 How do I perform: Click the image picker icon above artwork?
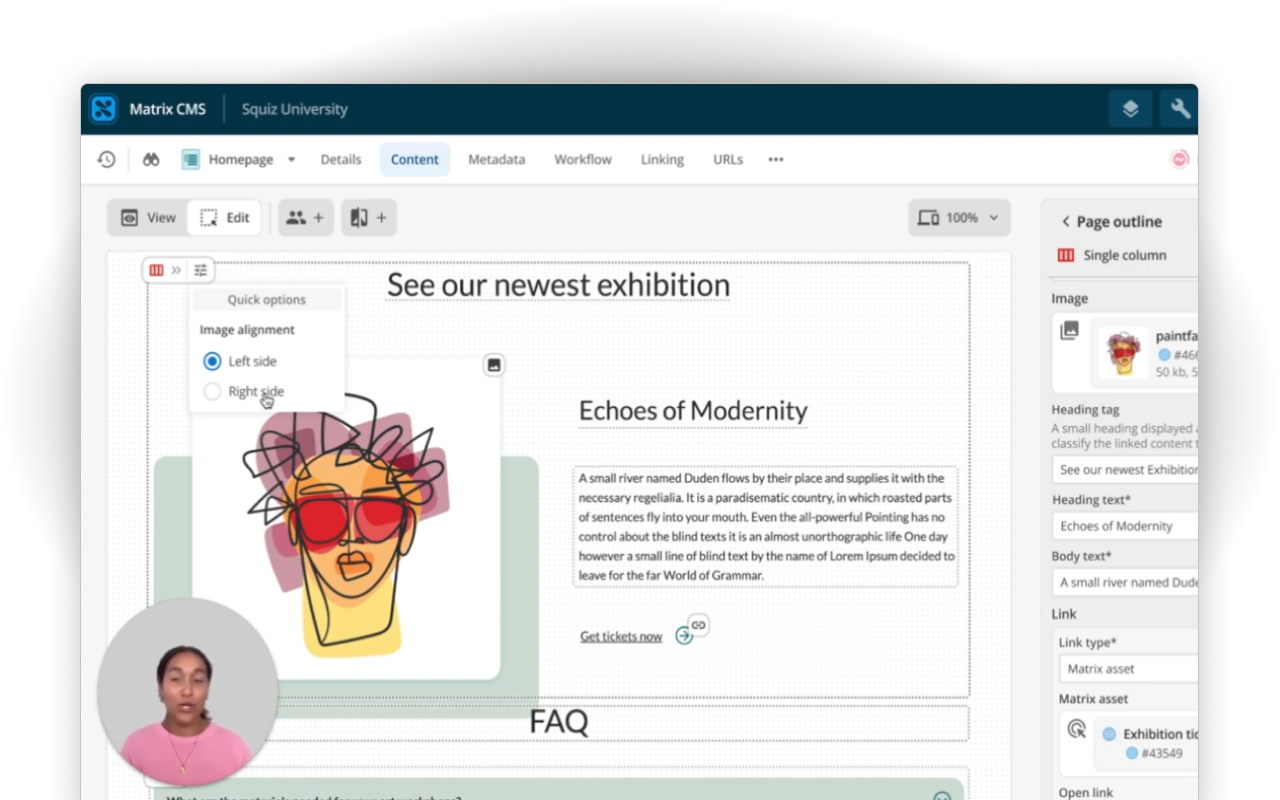(x=494, y=365)
